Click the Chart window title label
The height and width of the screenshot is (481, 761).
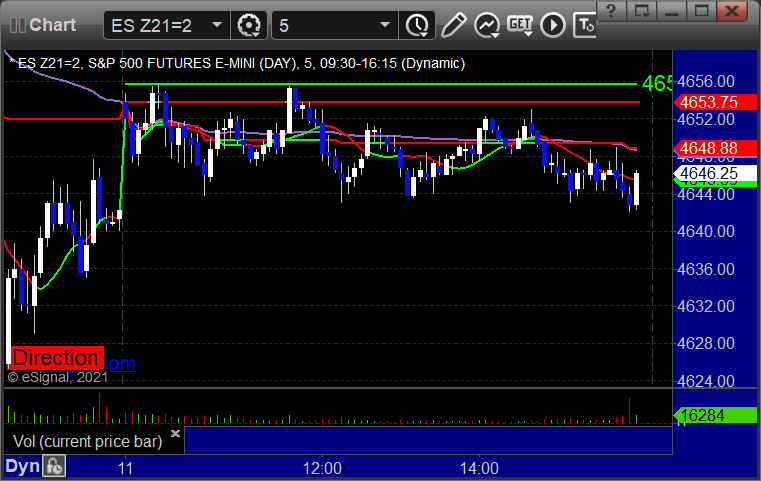52,25
